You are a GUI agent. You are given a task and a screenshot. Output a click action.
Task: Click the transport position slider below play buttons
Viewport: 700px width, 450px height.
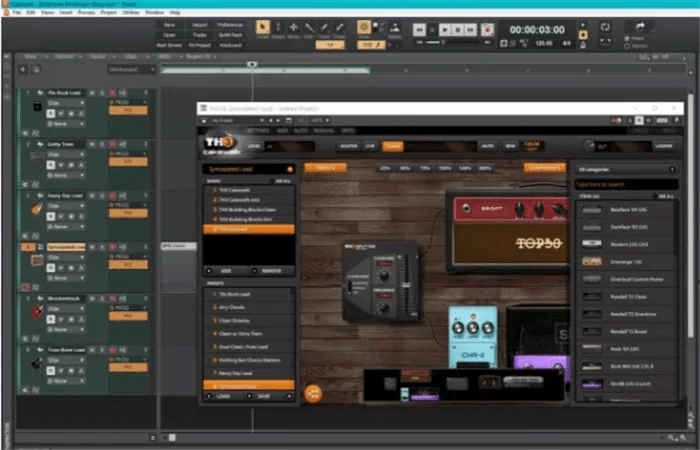point(453,42)
